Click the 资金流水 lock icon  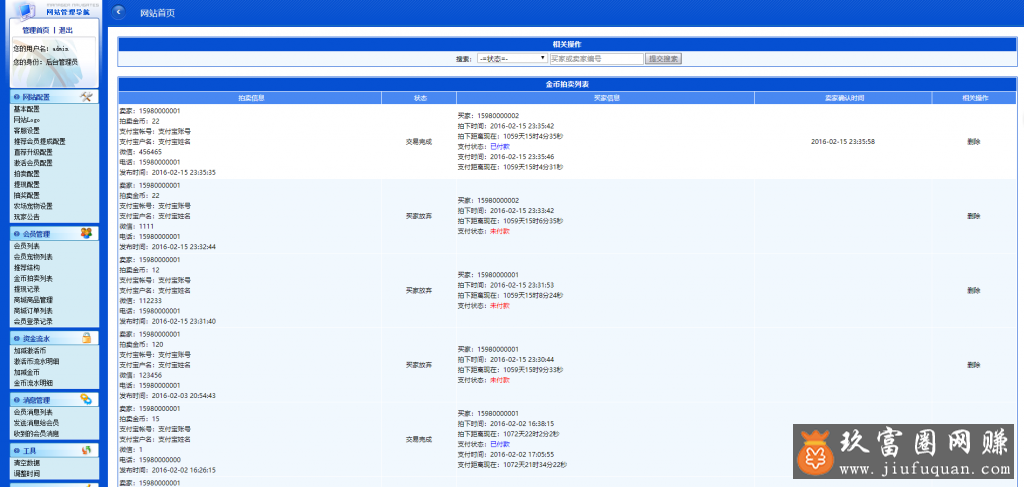point(86,339)
